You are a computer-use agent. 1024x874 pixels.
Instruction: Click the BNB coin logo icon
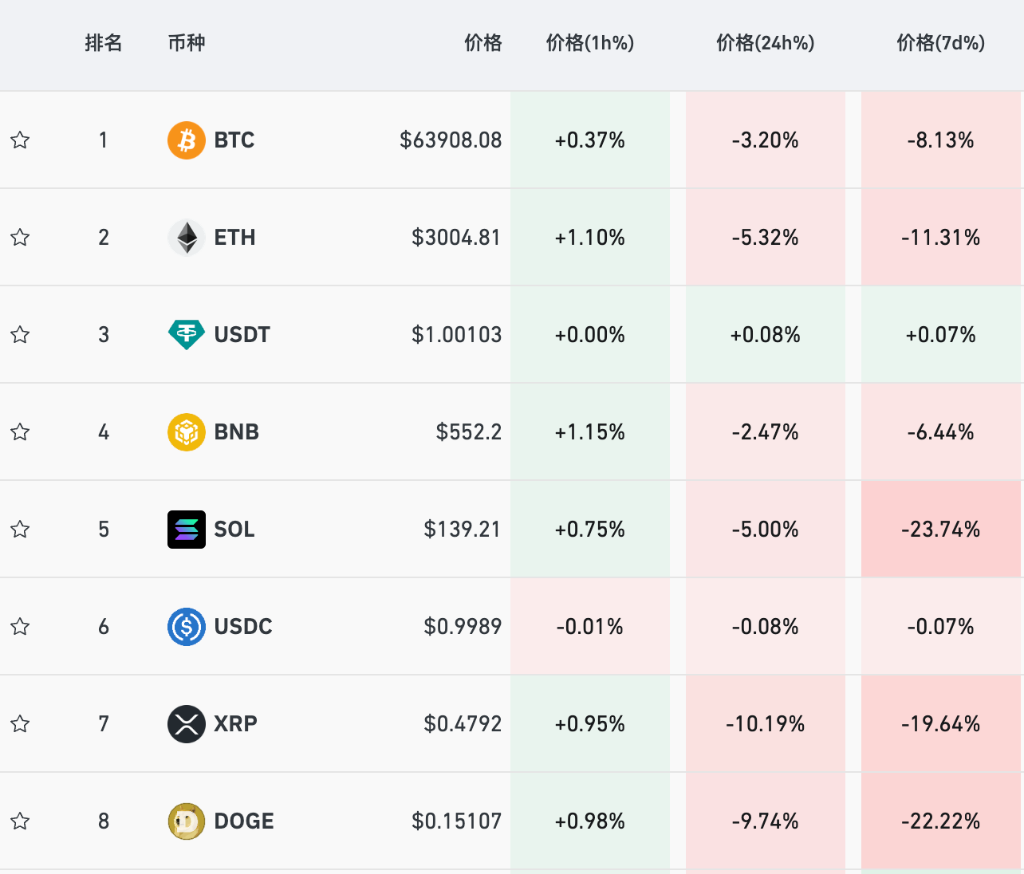point(185,431)
